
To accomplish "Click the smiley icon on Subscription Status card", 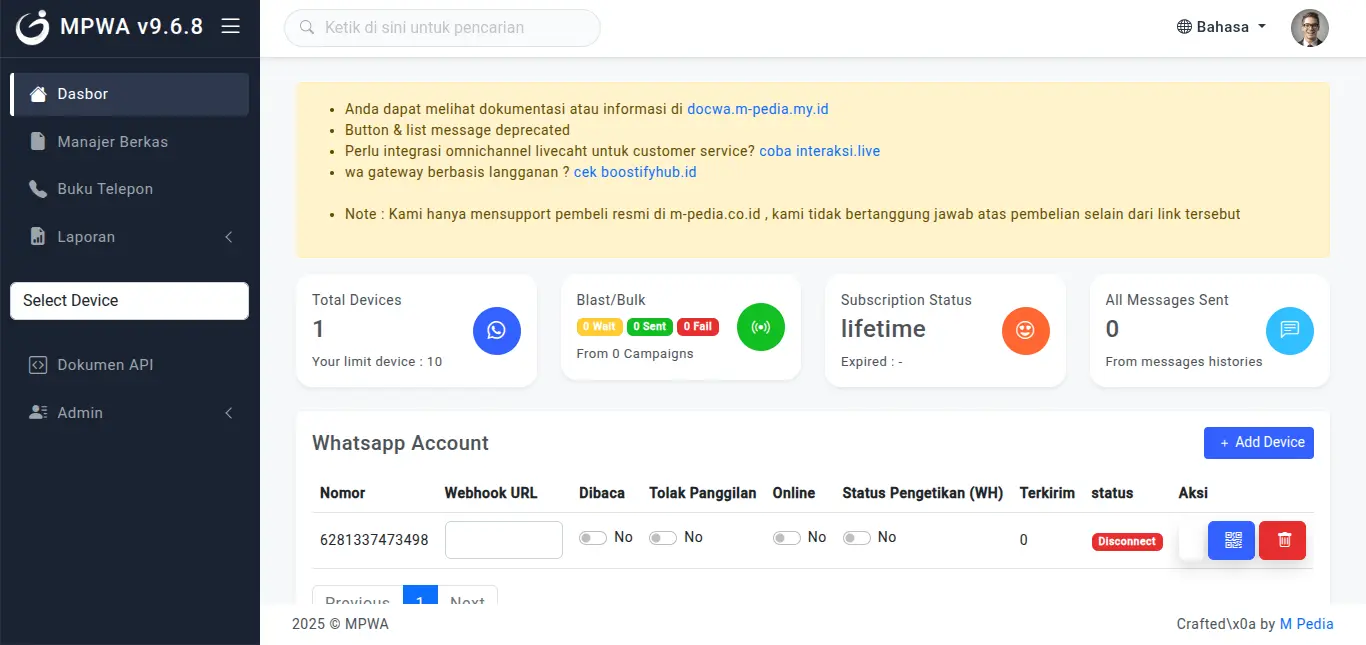I will (1026, 331).
